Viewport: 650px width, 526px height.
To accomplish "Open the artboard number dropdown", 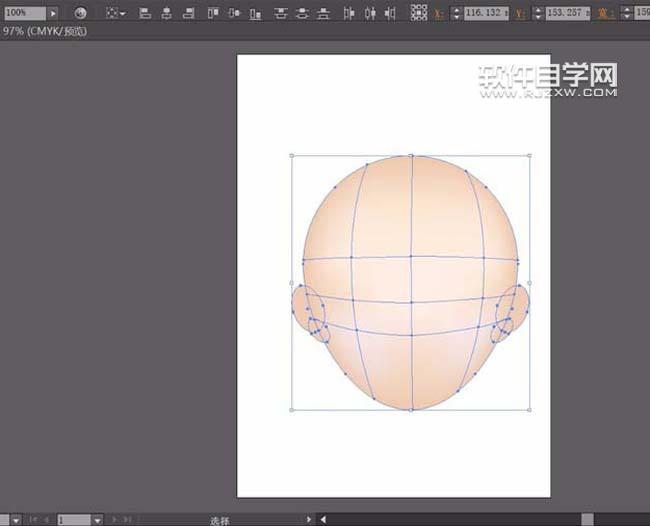I will (97, 520).
